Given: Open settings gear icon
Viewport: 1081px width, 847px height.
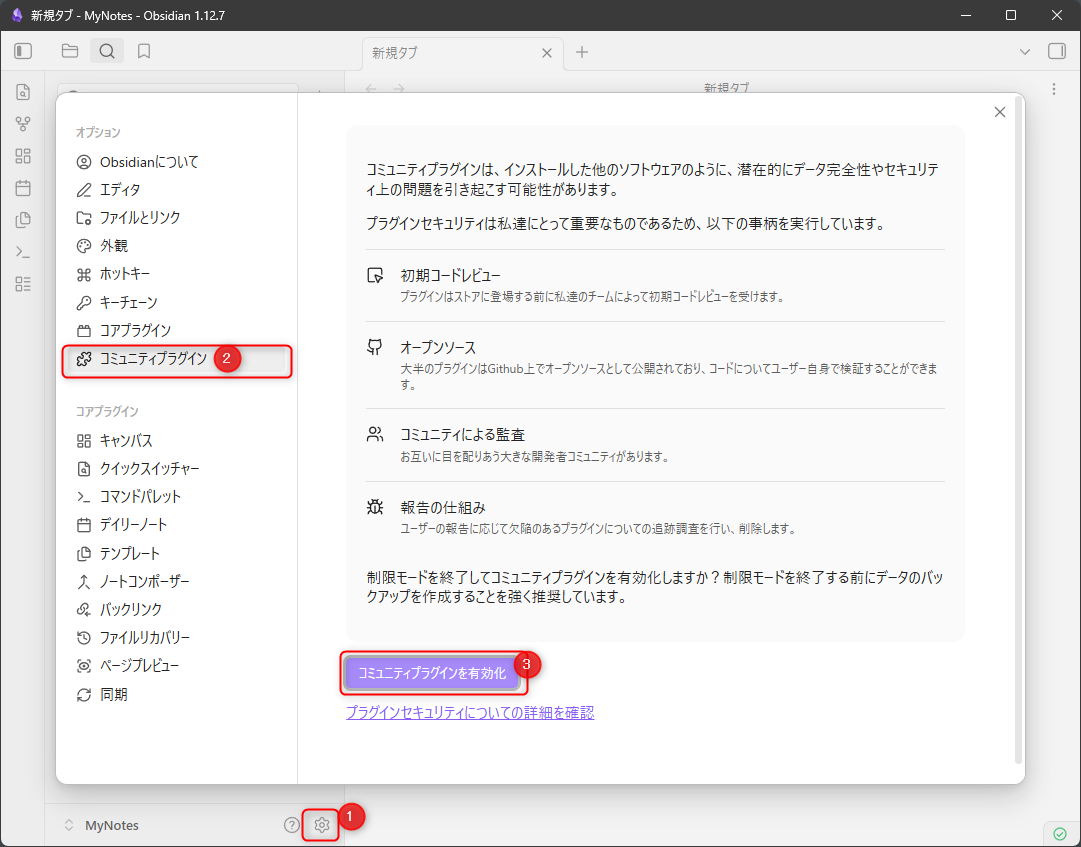Looking at the screenshot, I should [x=322, y=825].
